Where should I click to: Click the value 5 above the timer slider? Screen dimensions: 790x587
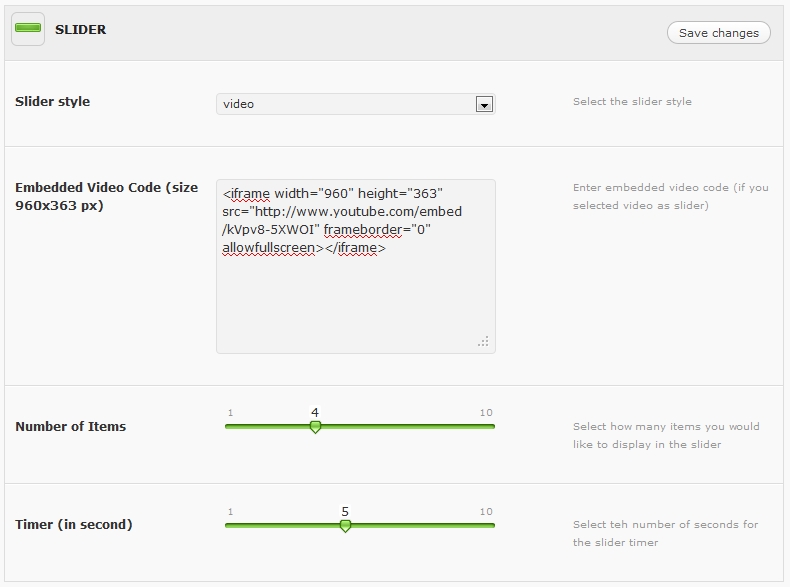point(345,511)
